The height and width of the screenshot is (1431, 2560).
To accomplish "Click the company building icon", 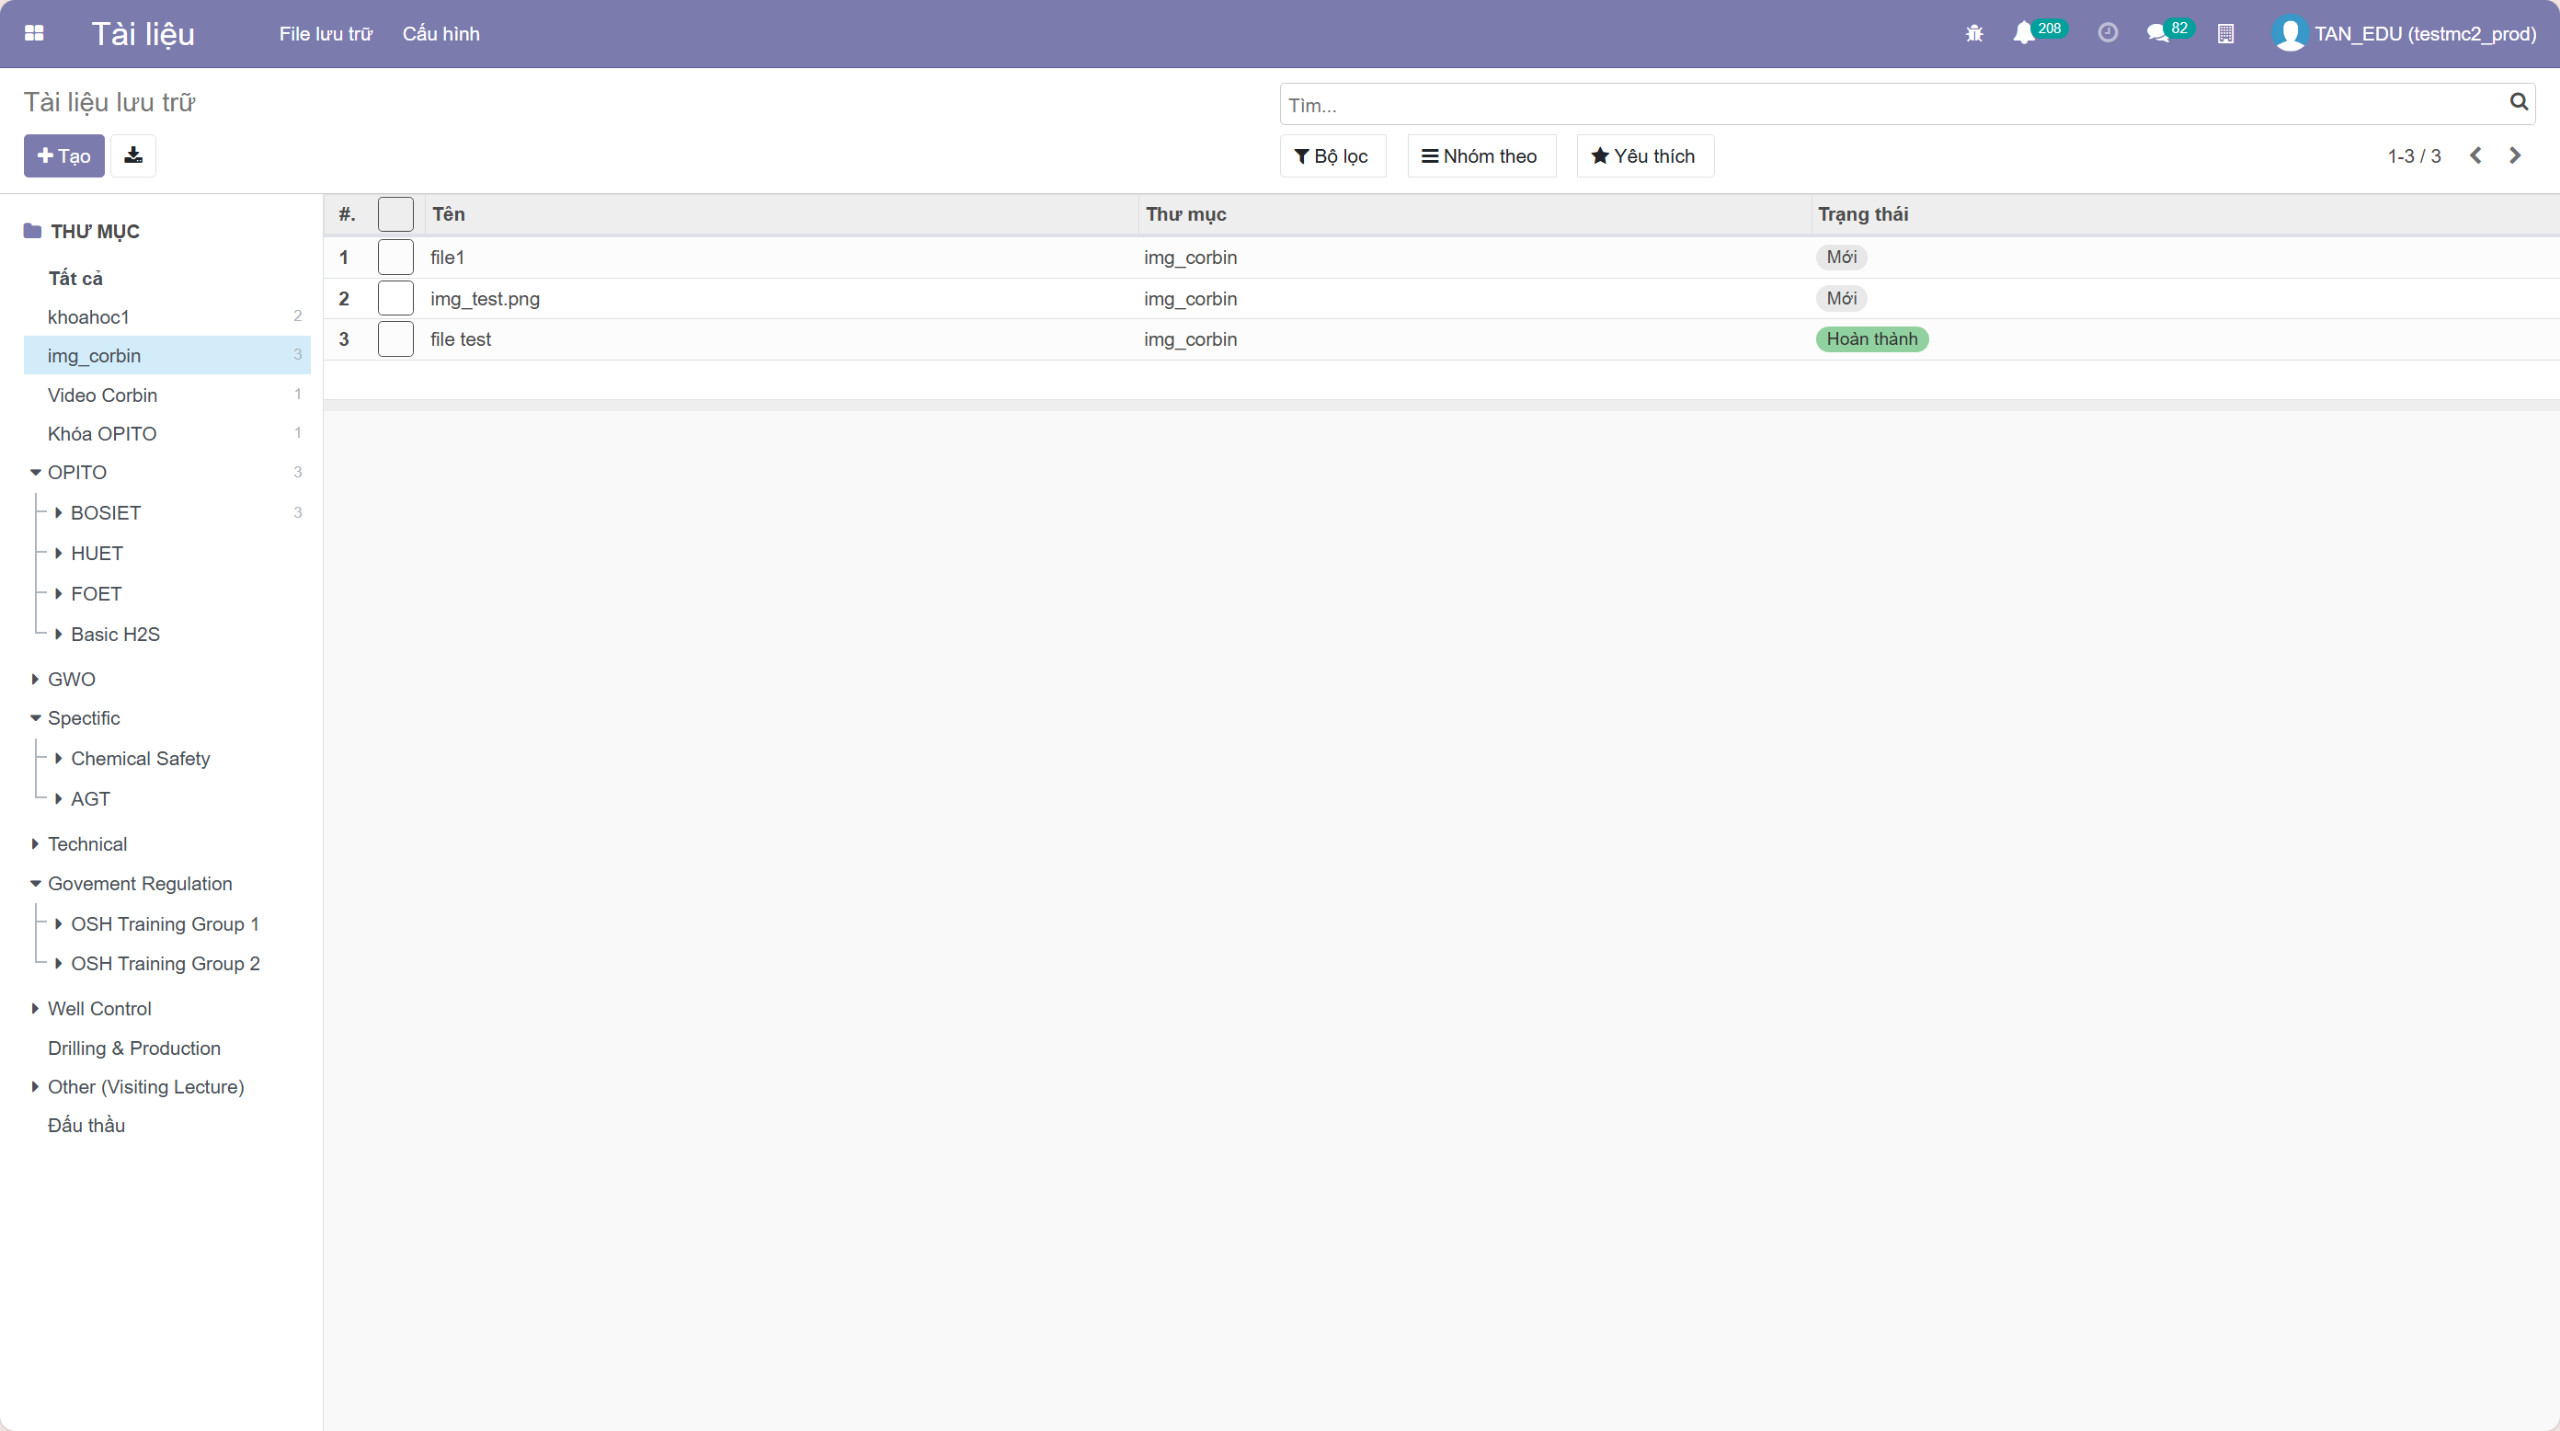I will tap(2225, 33).
